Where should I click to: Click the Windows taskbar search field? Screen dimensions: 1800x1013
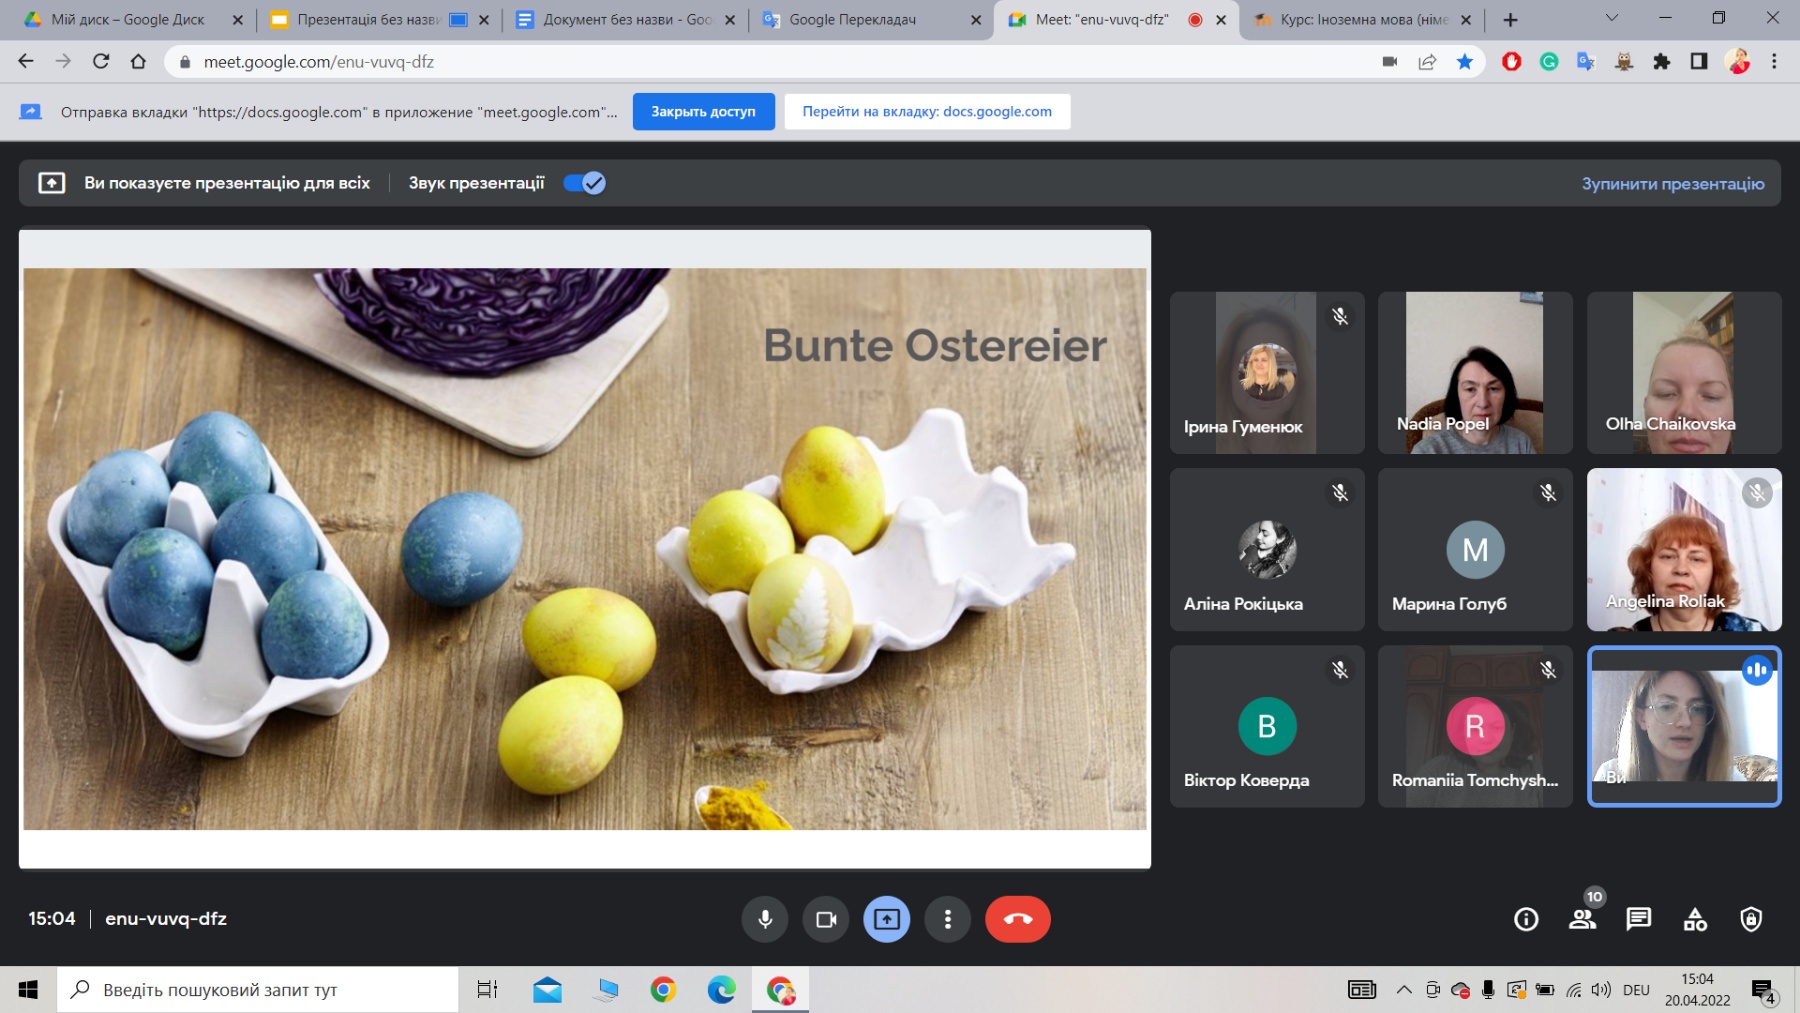(257, 990)
